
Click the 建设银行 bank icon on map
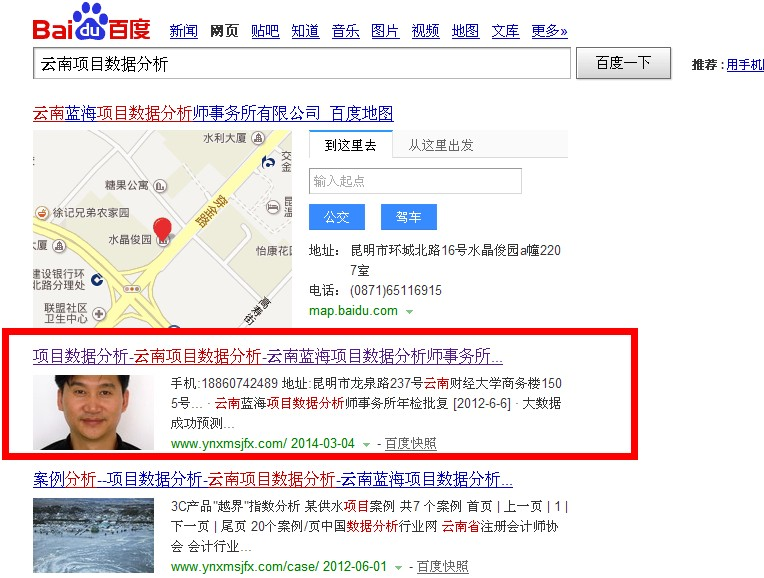click(97, 279)
